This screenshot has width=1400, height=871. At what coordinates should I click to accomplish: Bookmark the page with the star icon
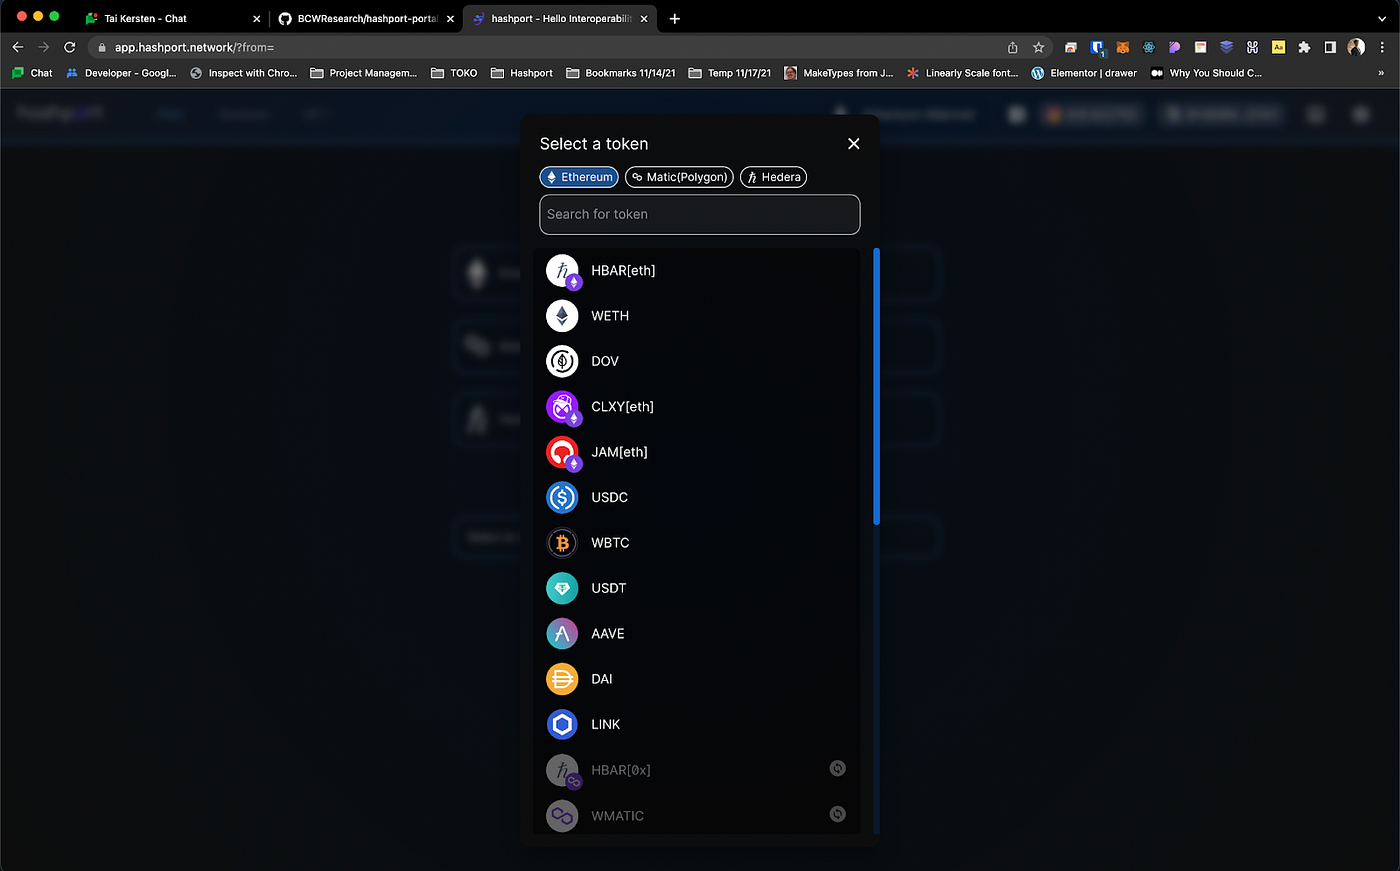(x=1038, y=46)
